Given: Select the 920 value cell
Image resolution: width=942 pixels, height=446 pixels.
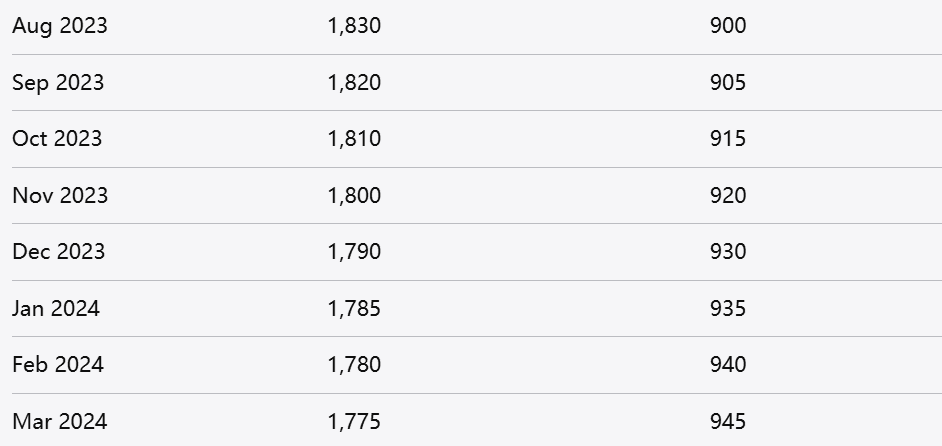Looking at the screenshot, I should tap(728, 195).
